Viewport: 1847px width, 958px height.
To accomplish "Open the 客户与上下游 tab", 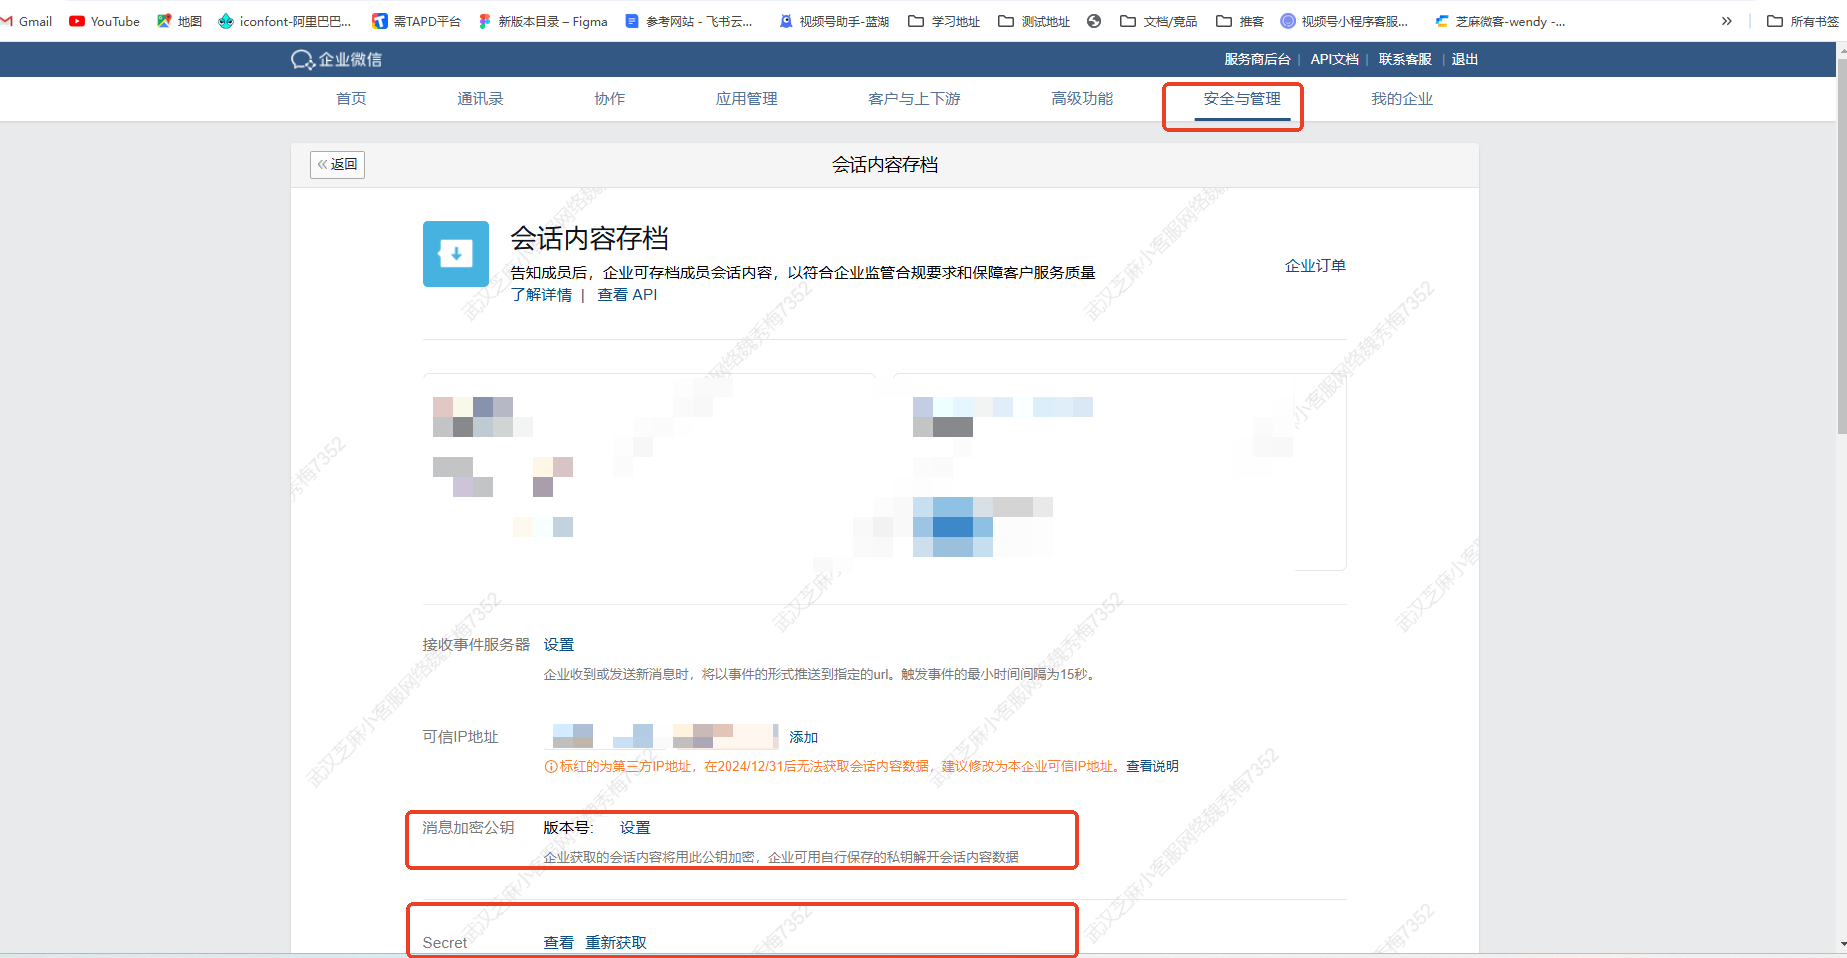I will pyautogui.click(x=914, y=98).
